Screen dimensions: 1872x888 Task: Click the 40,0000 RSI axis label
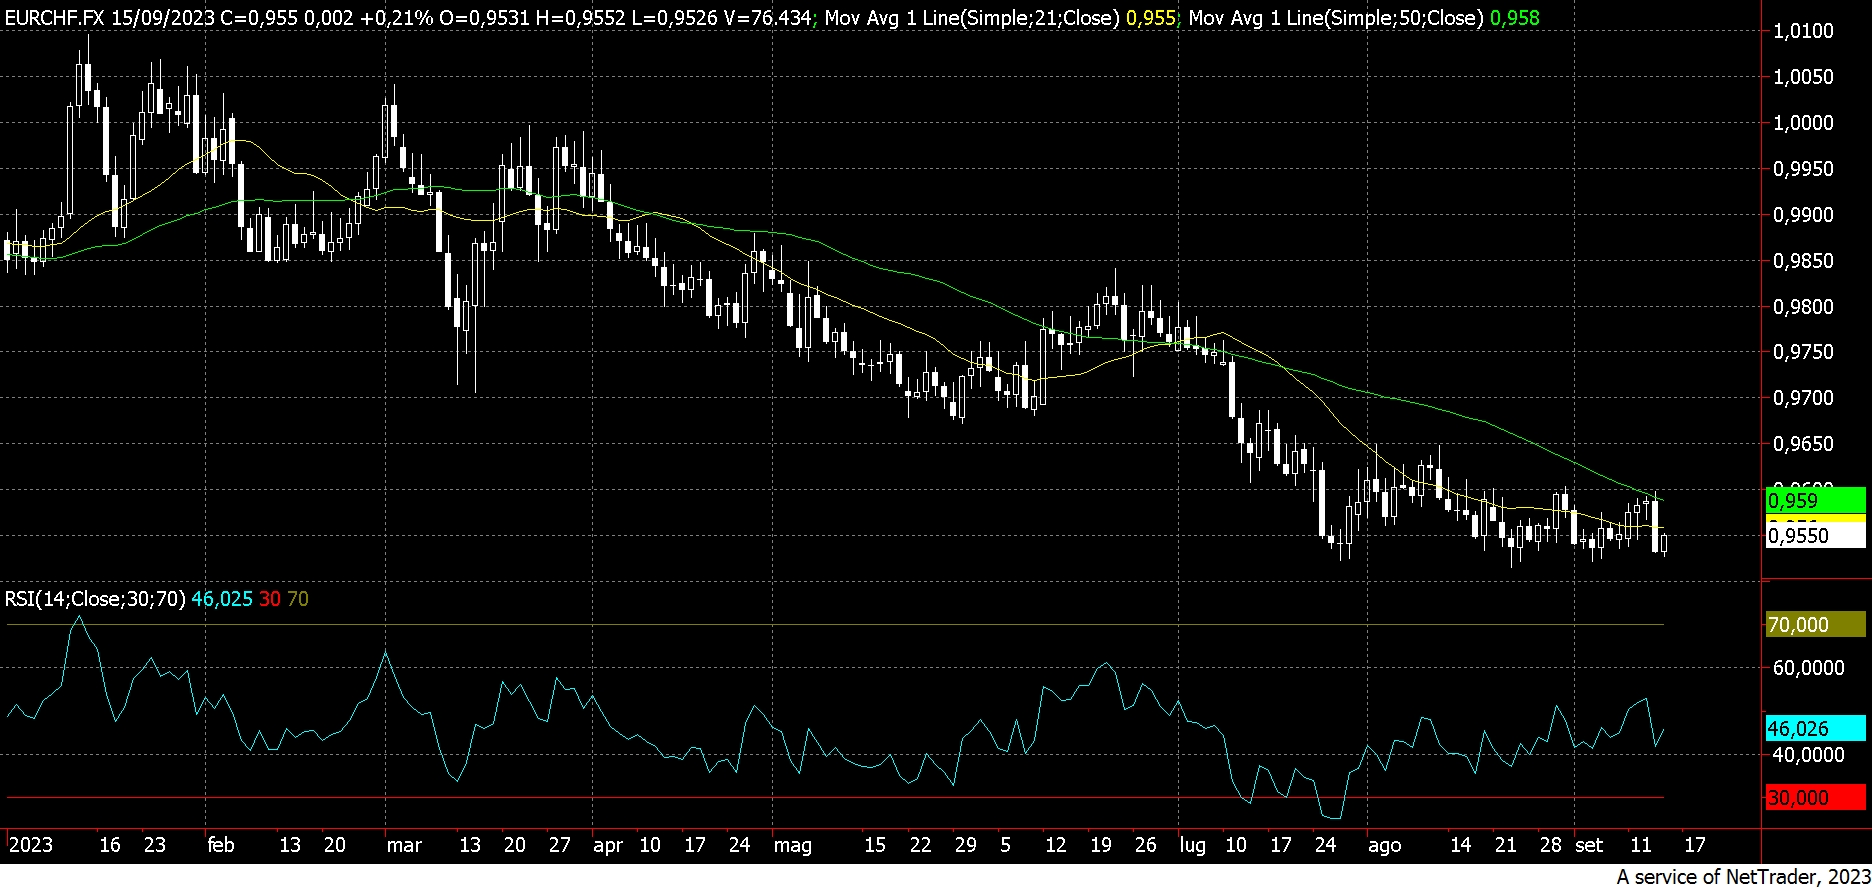point(1808,755)
